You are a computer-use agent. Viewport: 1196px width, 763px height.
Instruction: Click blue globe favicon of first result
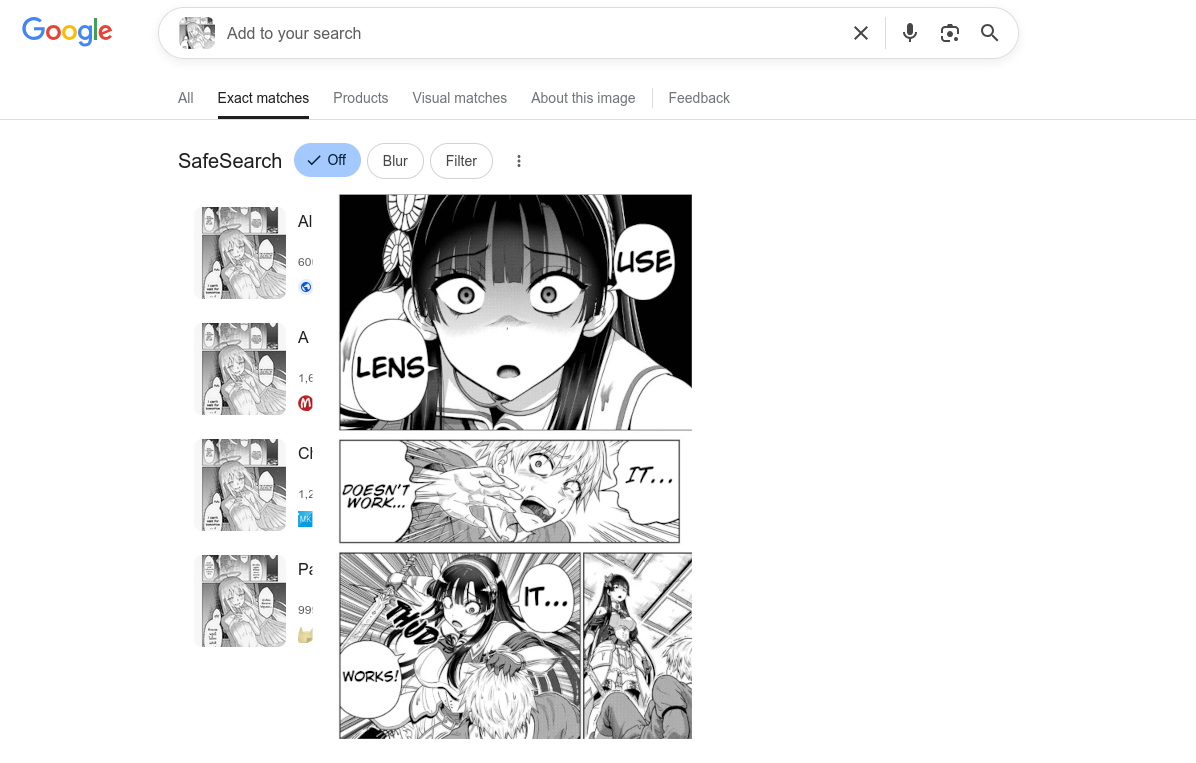[x=306, y=287]
